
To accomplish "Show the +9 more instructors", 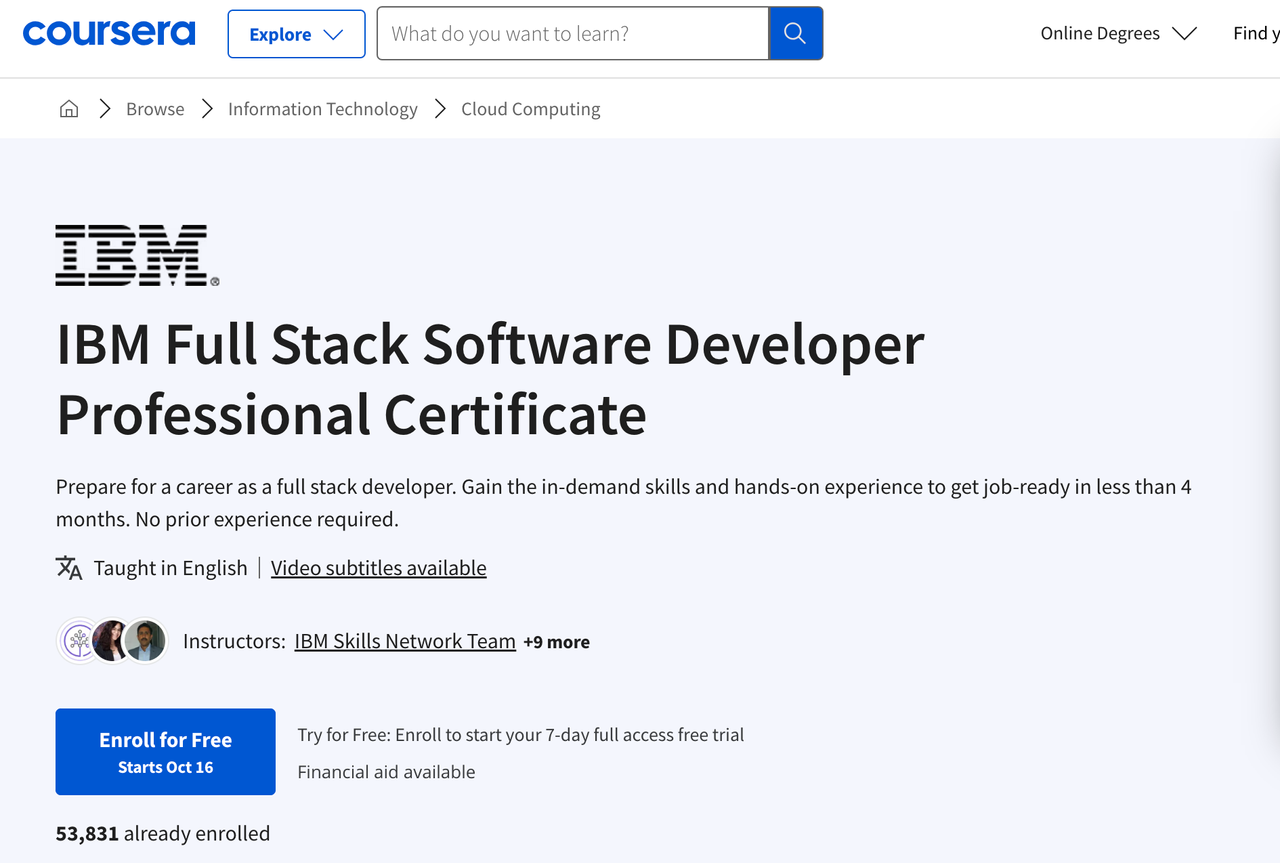I will [556, 642].
